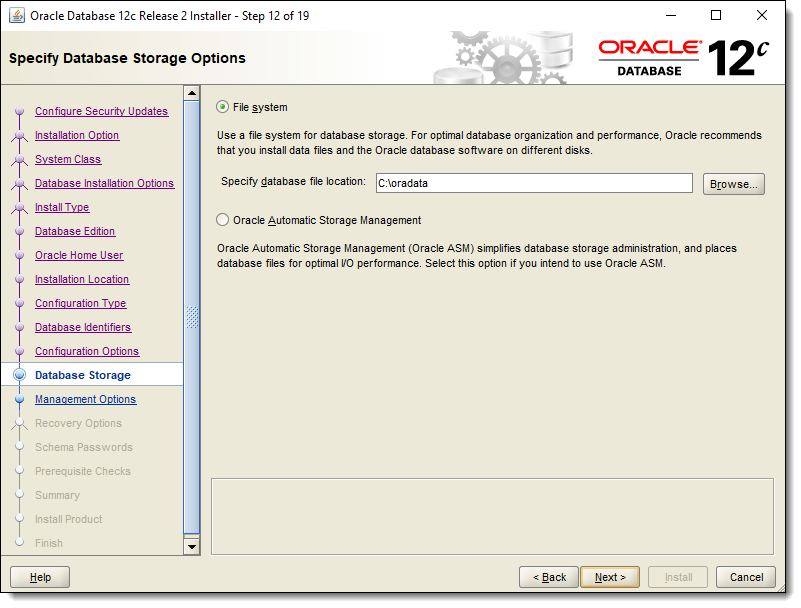
Task: Go to the System Class step
Action: (70, 159)
